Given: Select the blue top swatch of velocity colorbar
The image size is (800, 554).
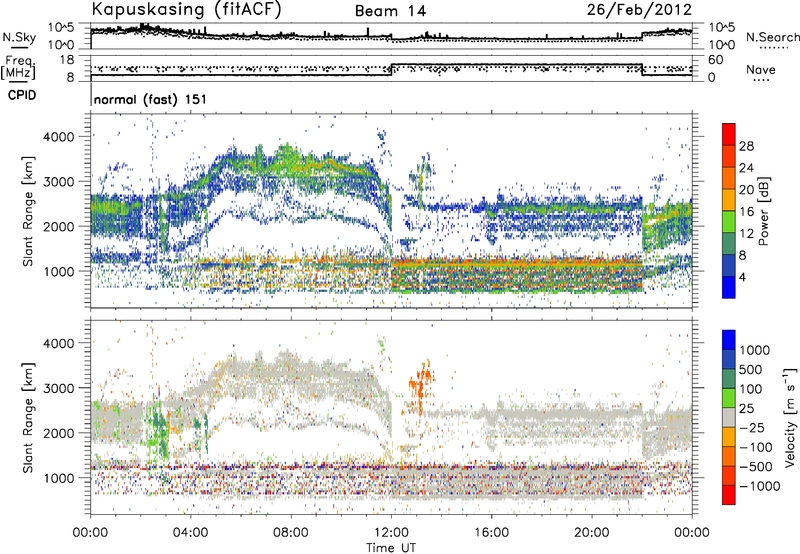Looking at the screenshot, I should pos(729,340).
